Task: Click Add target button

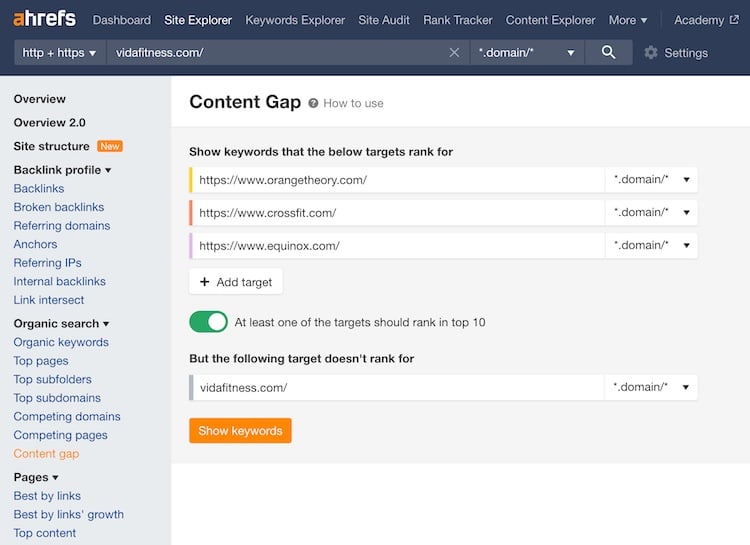Action: [236, 282]
